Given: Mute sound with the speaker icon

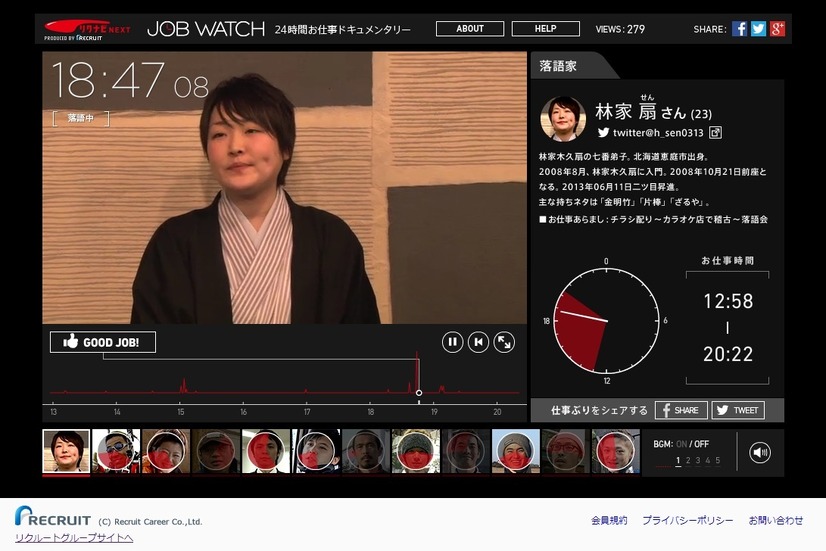Looking at the screenshot, I should 760,452.
